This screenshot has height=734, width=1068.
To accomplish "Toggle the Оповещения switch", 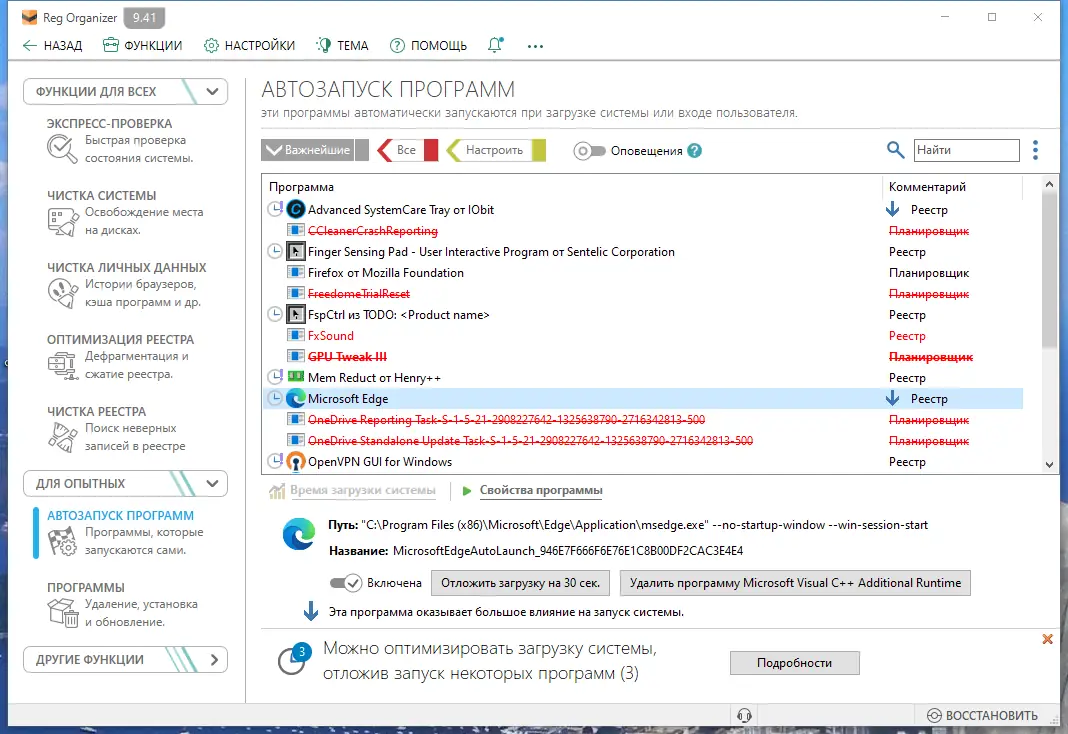I will [589, 150].
